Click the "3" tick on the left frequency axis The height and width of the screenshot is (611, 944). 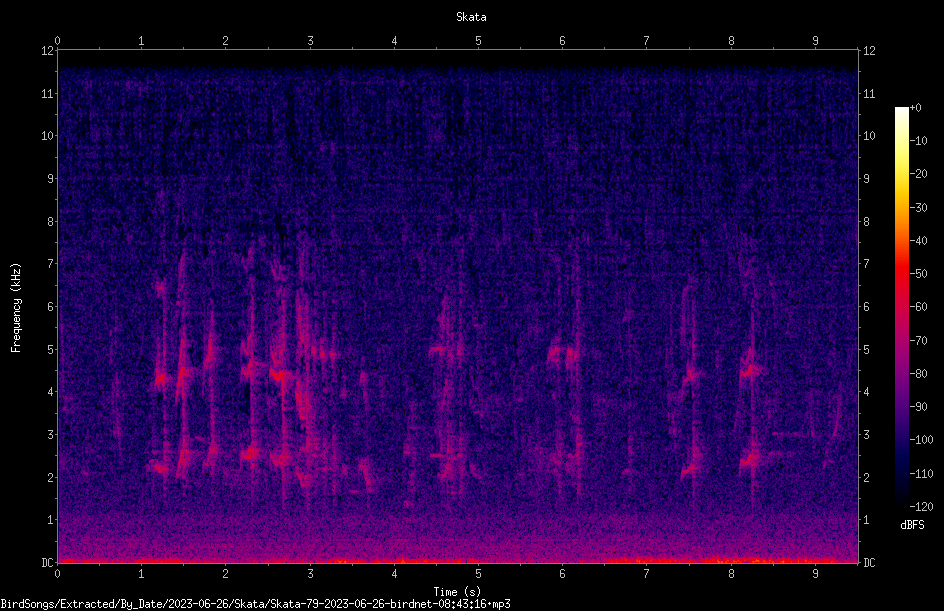click(x=51, y=435)
